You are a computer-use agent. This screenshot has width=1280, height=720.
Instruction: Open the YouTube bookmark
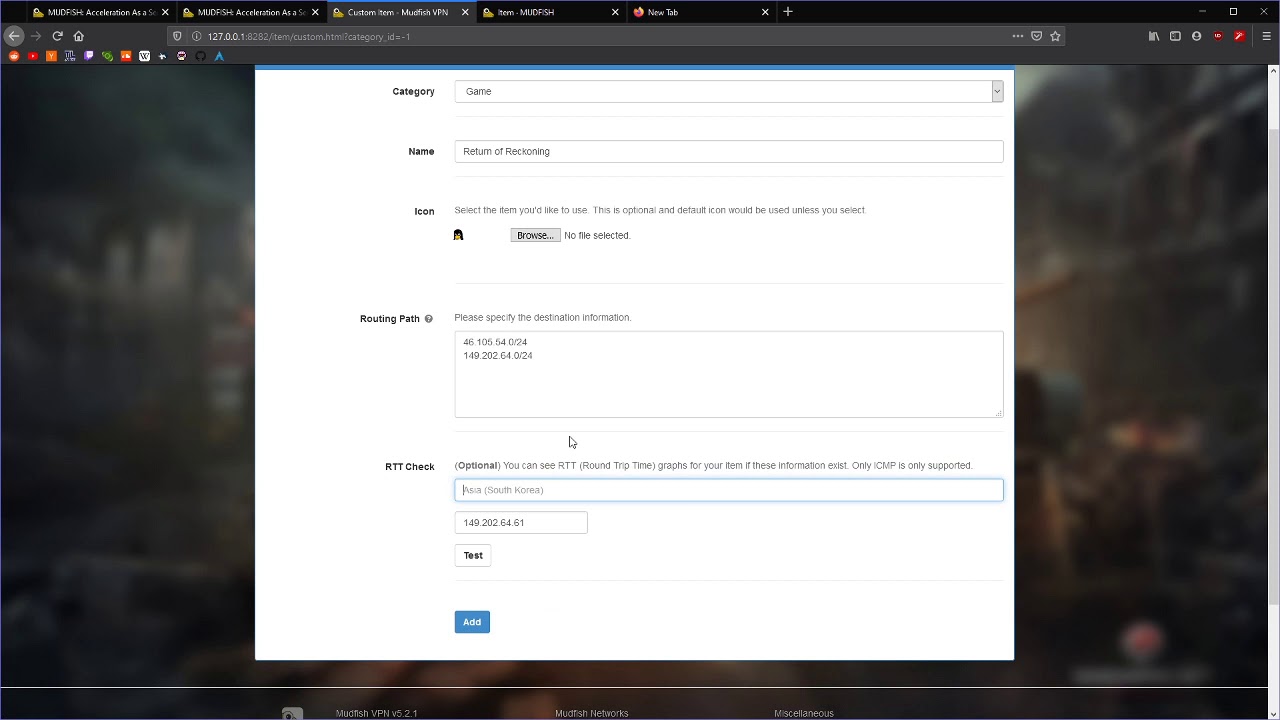(x=33, y=56)
